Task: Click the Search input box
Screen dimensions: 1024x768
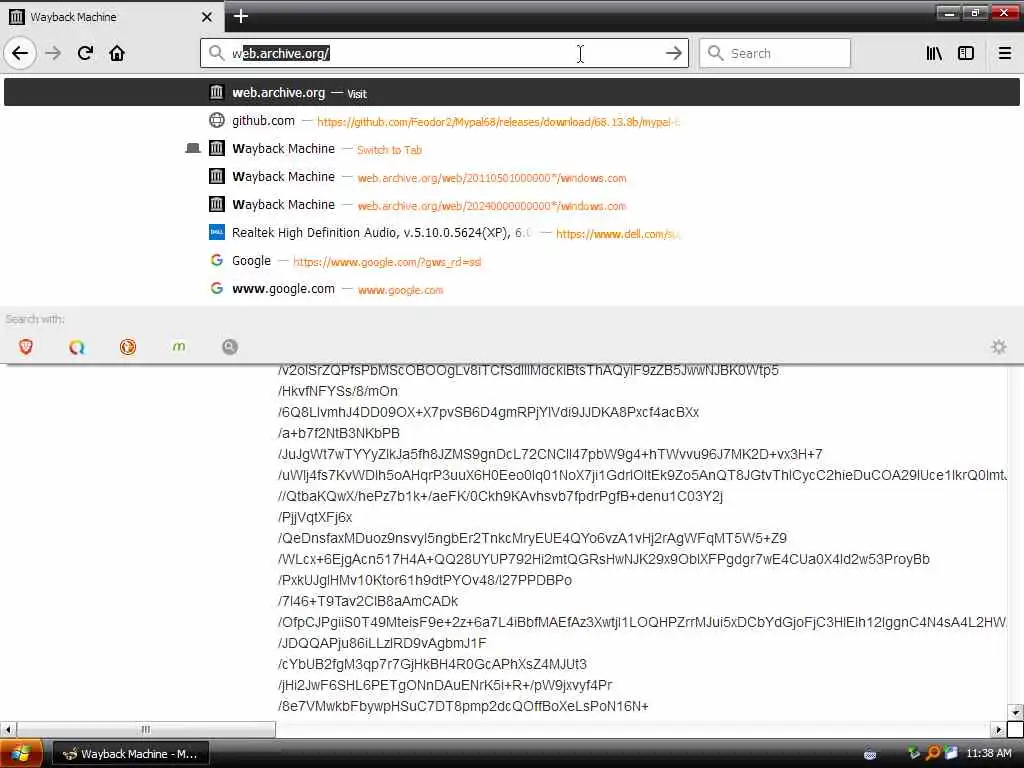Action: [775, 53]
